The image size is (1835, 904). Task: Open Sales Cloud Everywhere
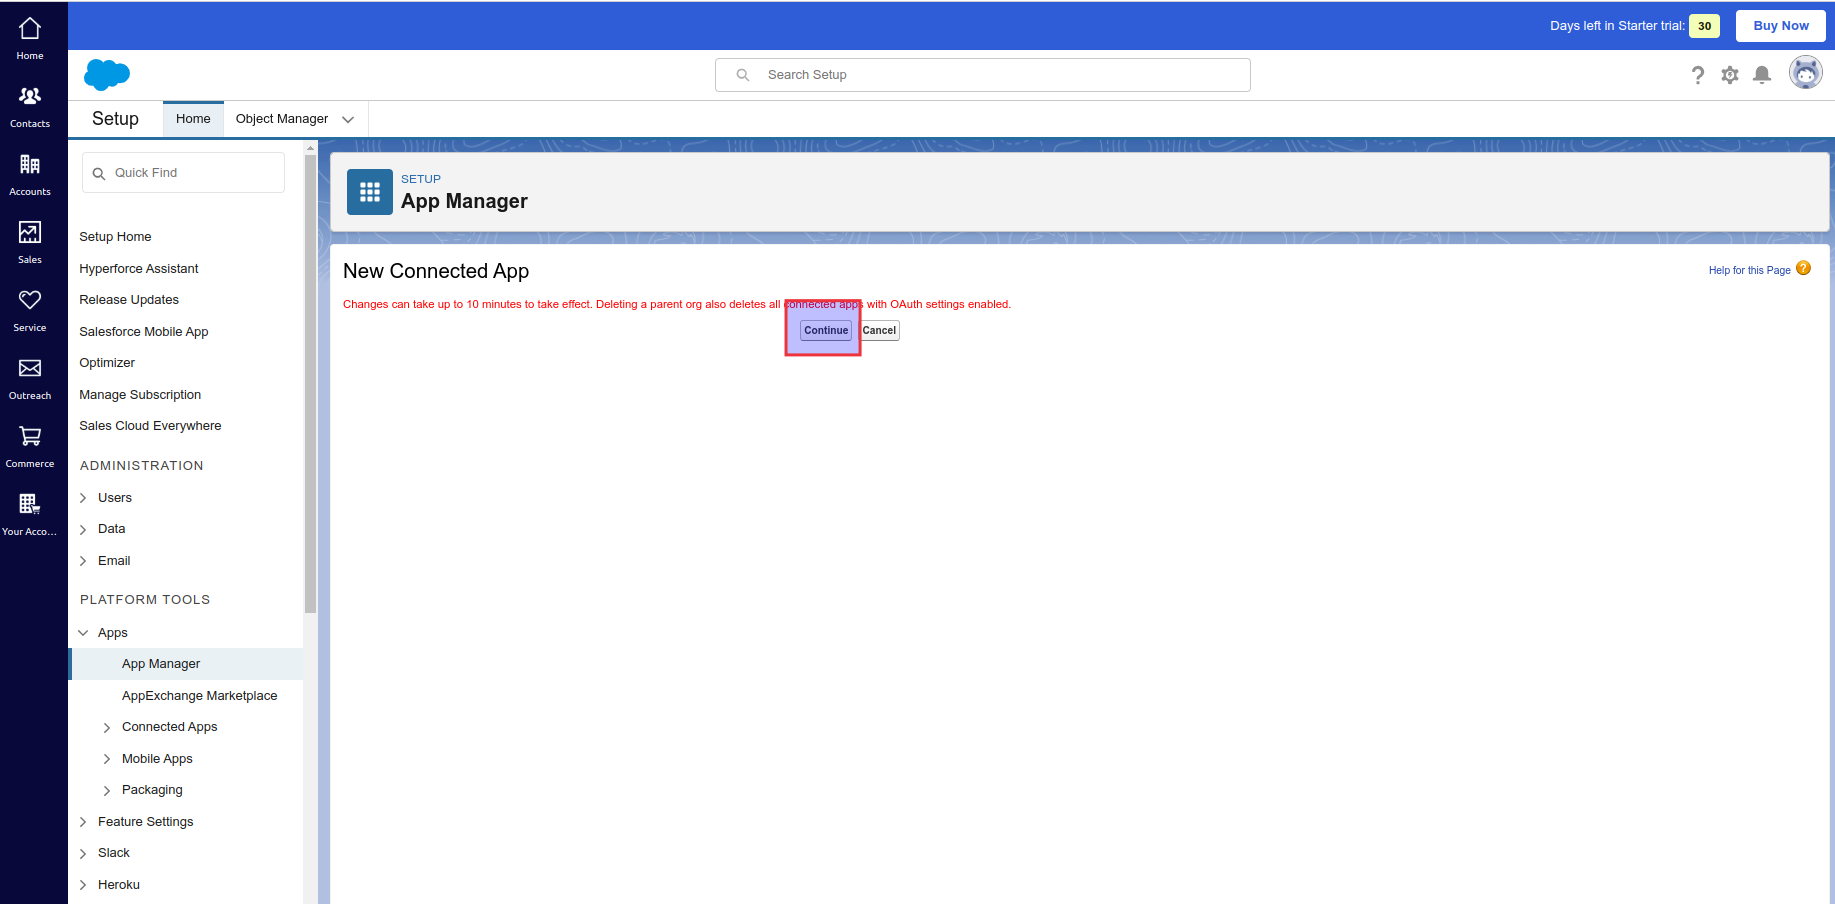(x=150, y=426)
